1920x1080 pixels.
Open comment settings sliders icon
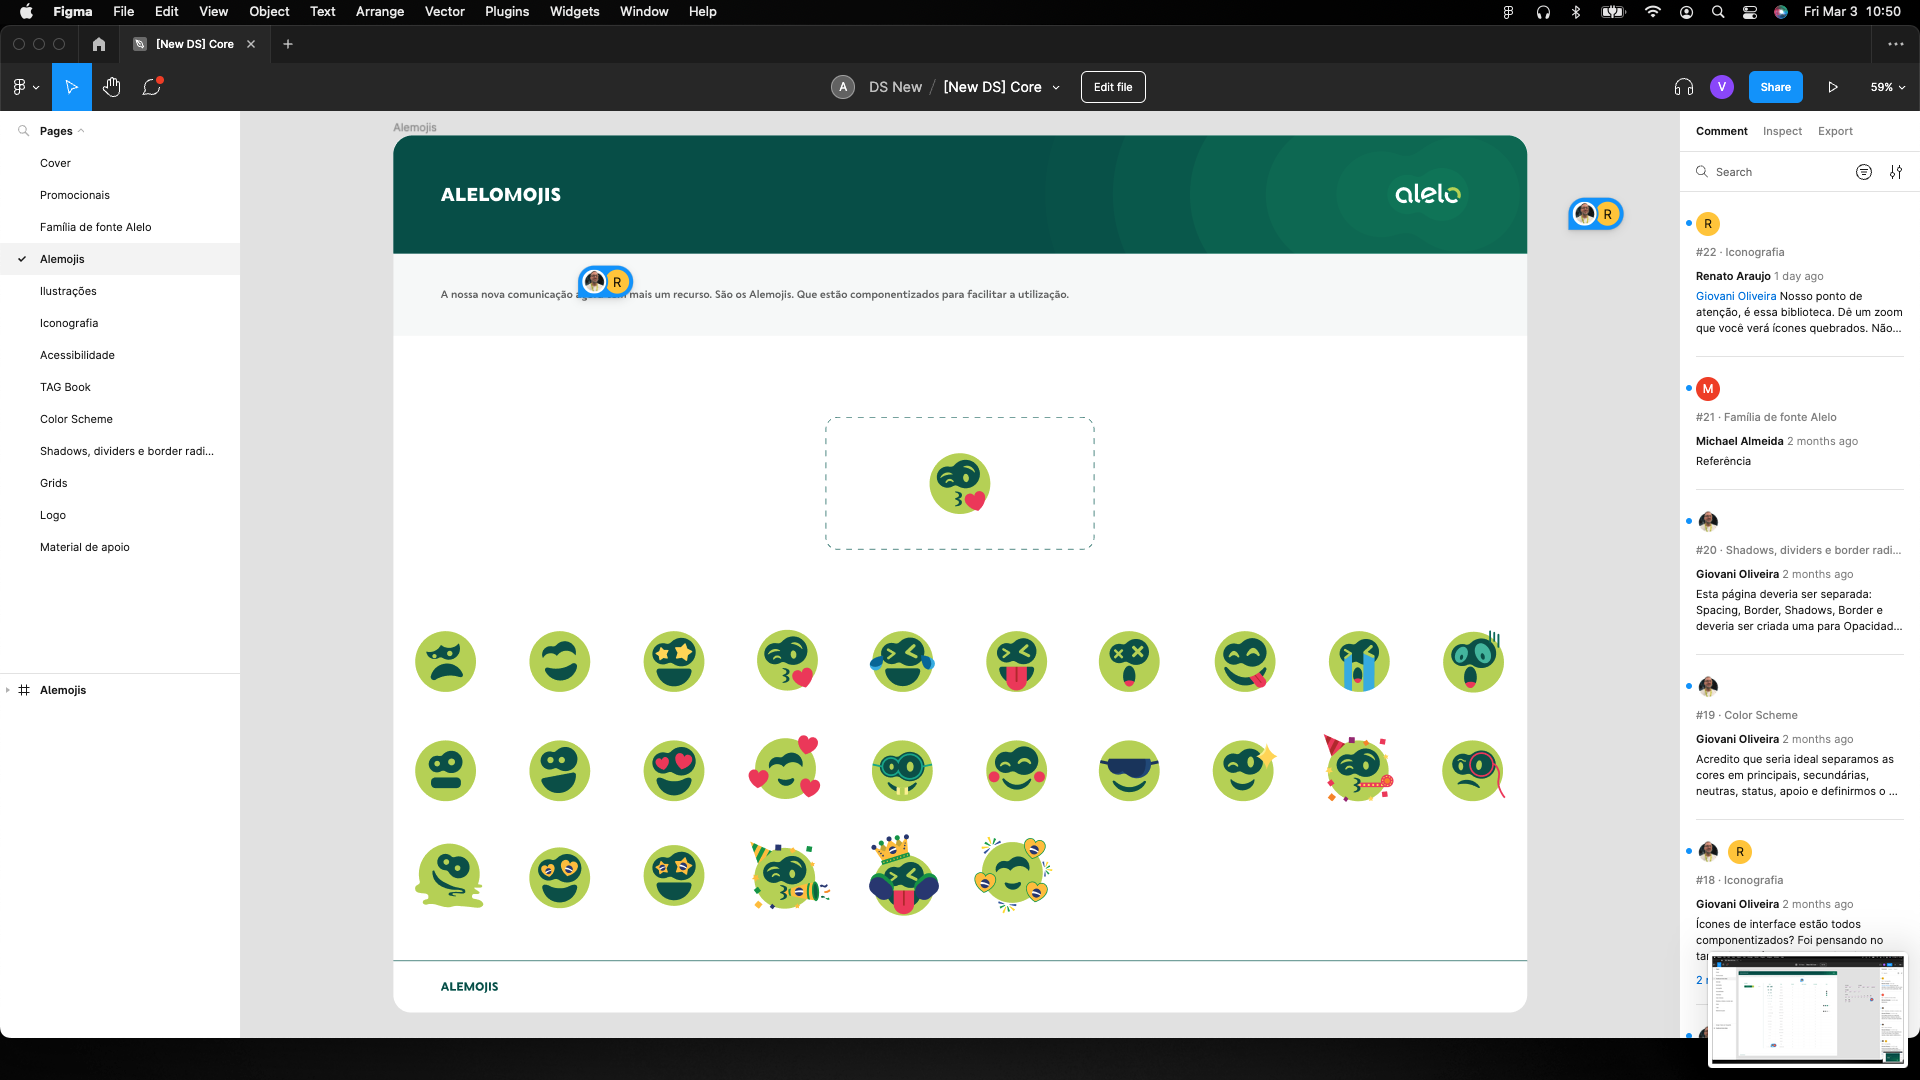click(x=1896, y=172)
